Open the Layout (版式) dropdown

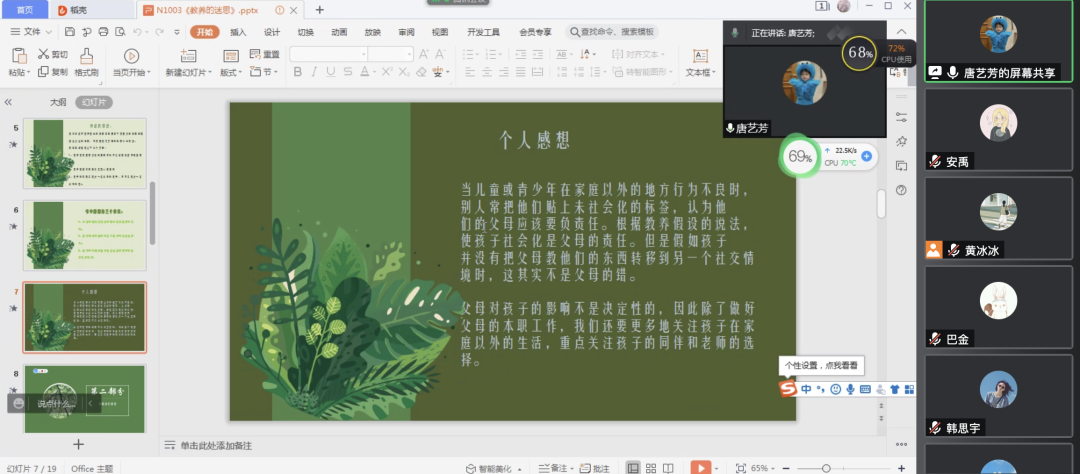[231, 72]
